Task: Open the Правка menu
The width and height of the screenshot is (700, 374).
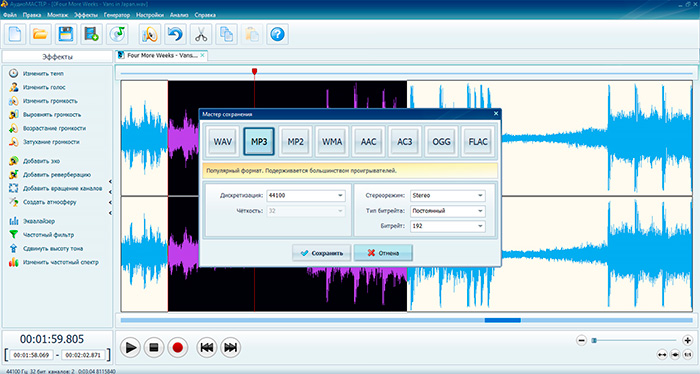Action: click(32, 15)
